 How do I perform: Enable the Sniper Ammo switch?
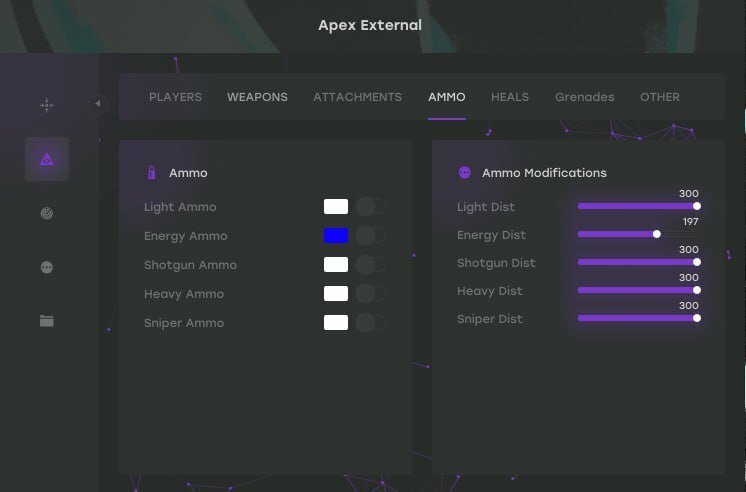371,323
